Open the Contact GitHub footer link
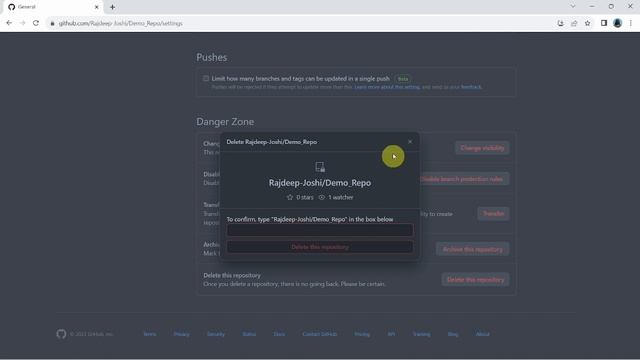Screen dimensions: 640x360 [320, 334]
